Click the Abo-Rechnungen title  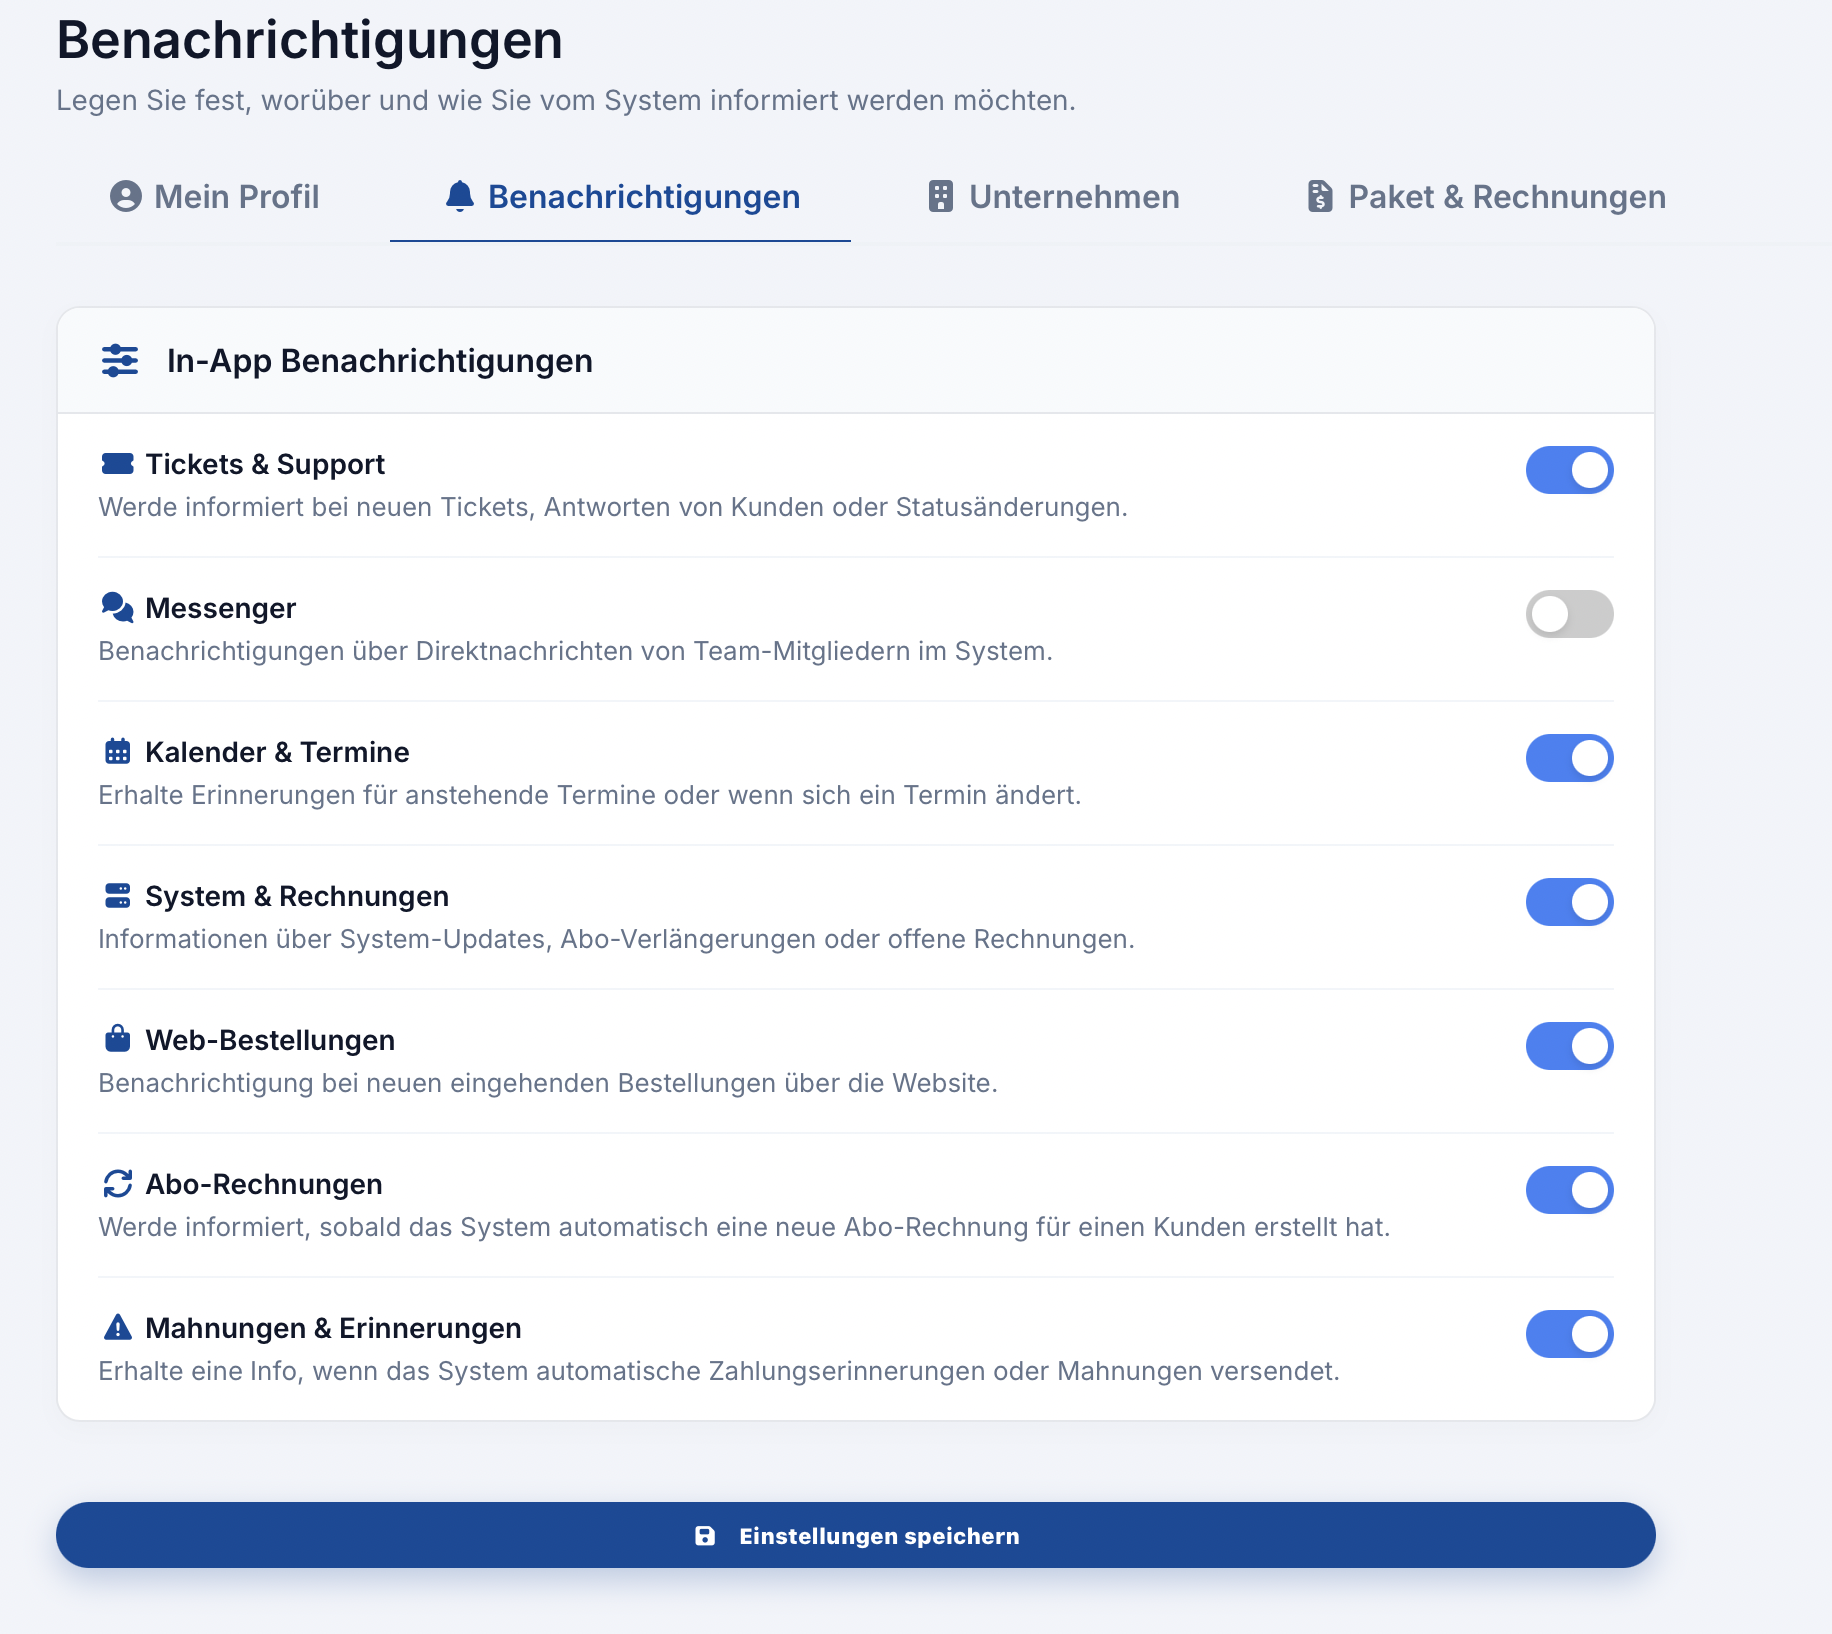(x=264, y=1184)
